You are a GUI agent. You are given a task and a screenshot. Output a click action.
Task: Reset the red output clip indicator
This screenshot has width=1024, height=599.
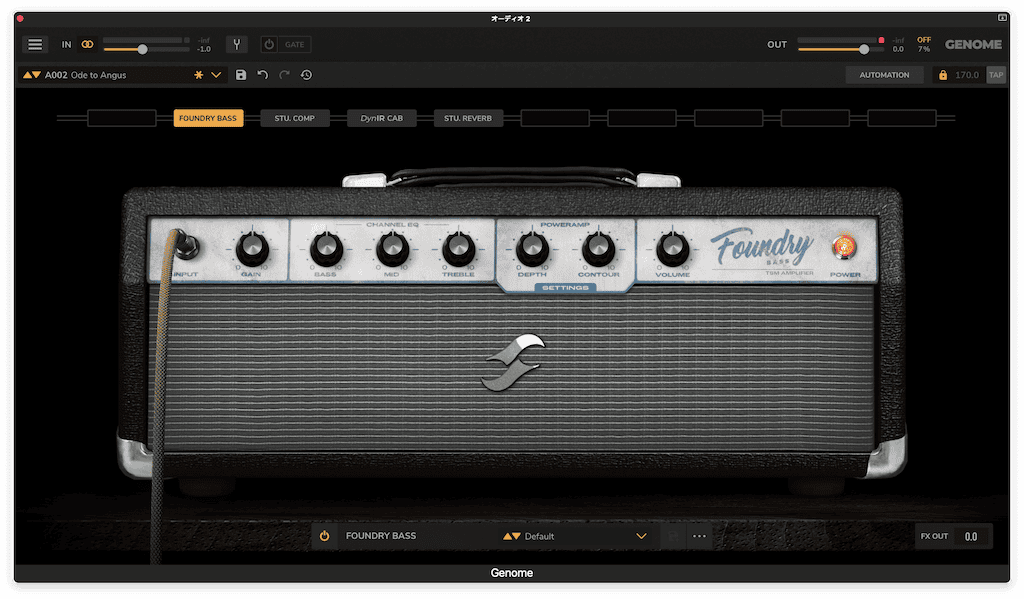pyautogui.click(x=881, y=40)
